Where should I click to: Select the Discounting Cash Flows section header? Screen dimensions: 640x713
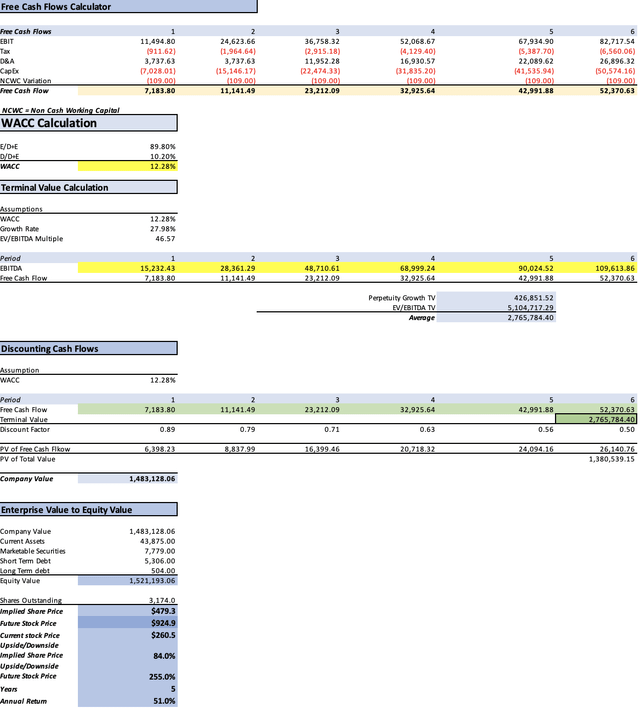pyautogui.click(x=89, y=349)
